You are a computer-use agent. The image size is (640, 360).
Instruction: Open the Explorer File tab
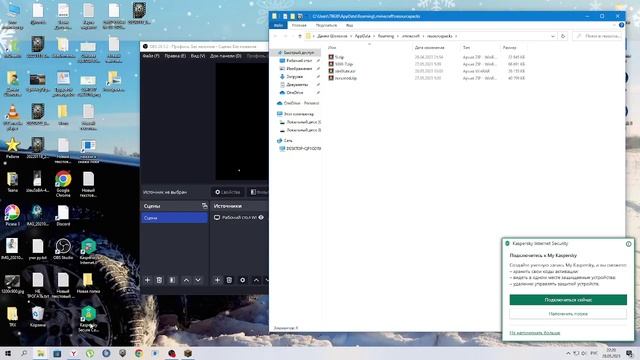tap(278, 25)
